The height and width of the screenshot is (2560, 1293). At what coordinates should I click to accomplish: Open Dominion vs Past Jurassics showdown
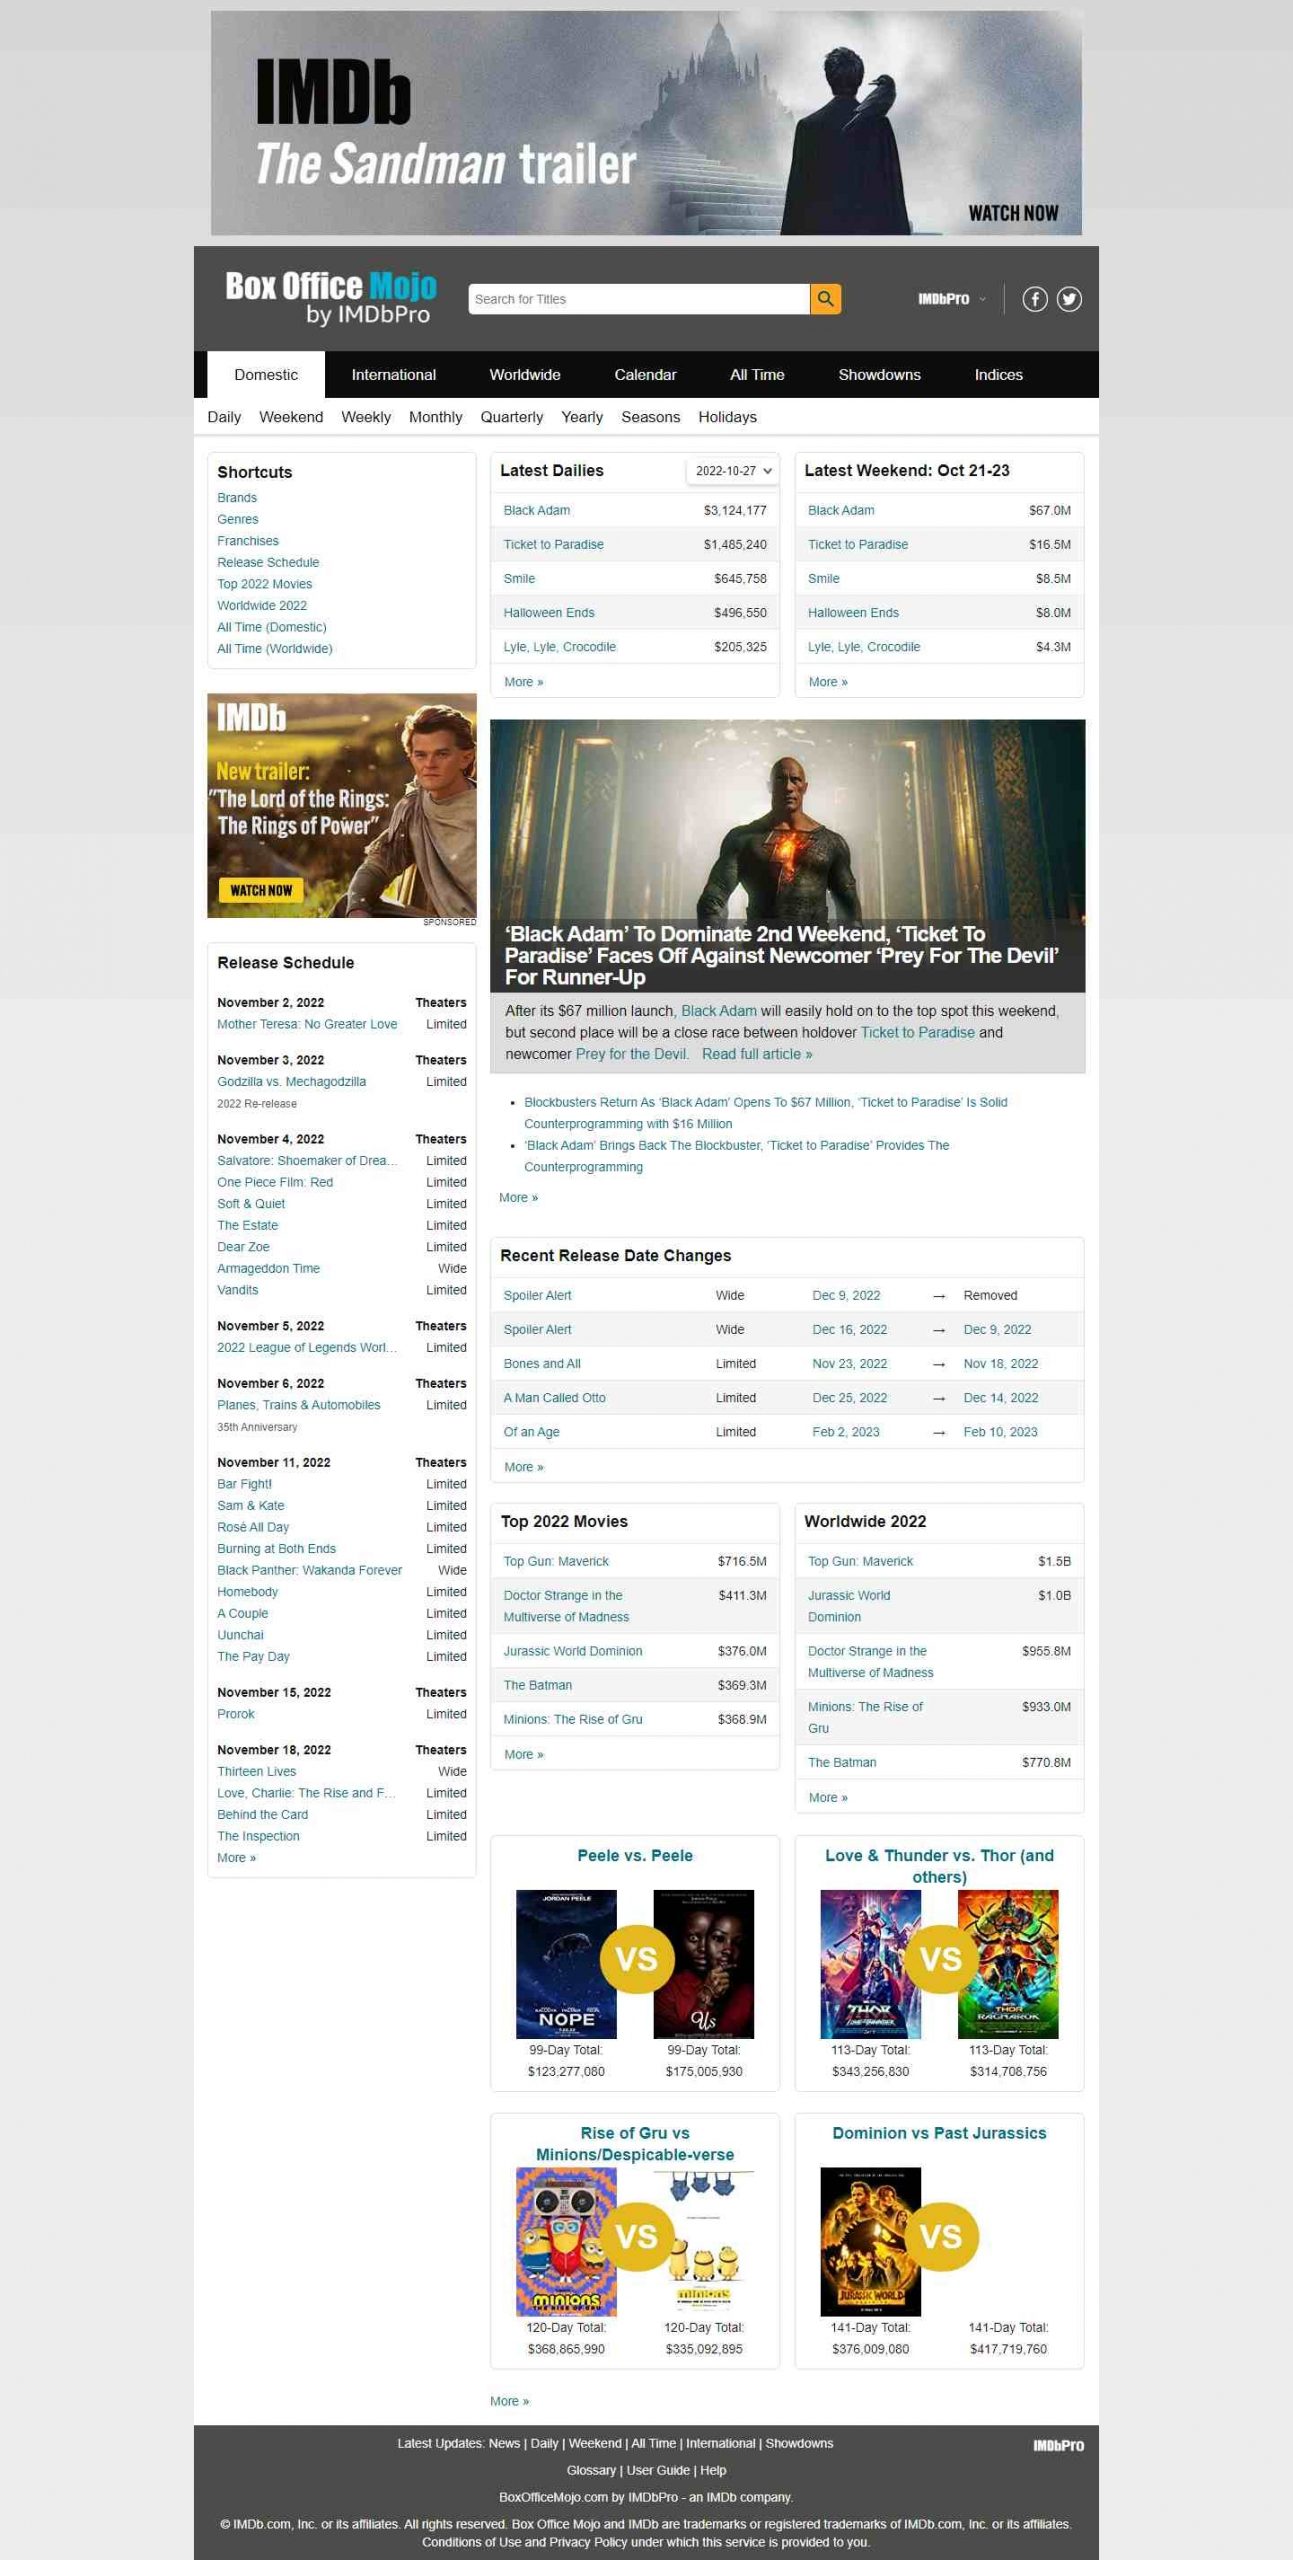click(939, 2133)
